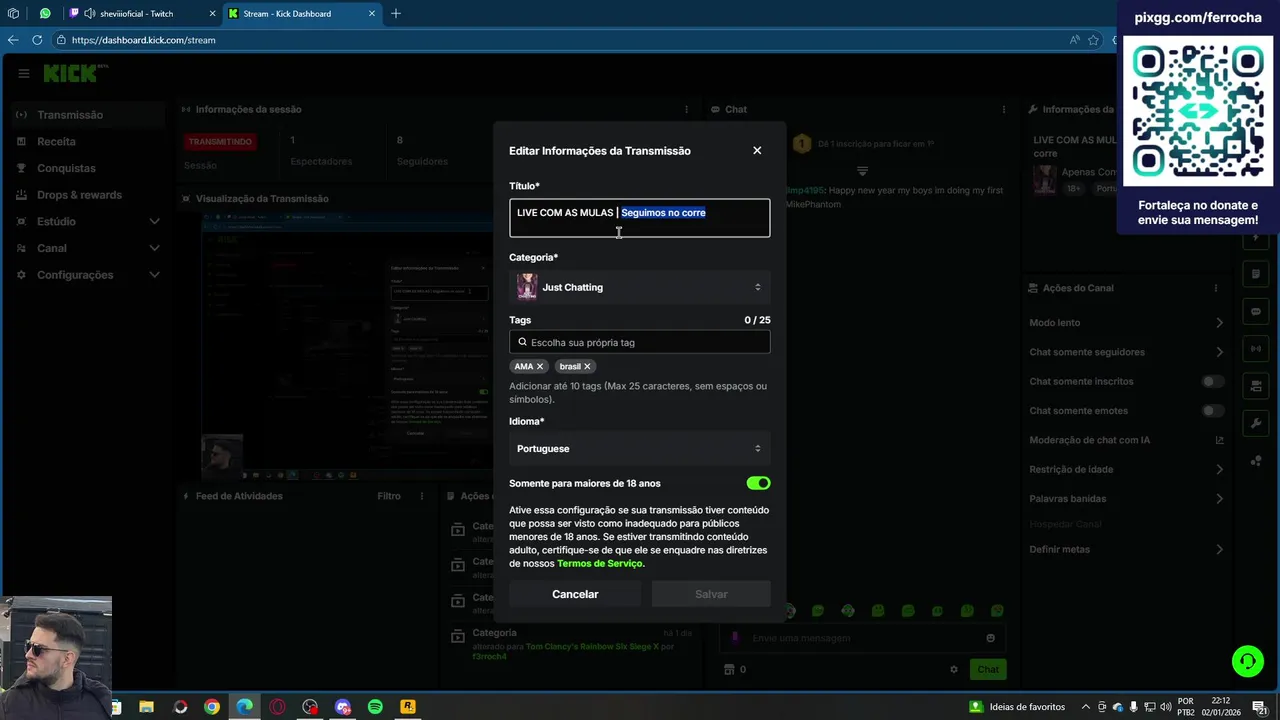1280x720 pixels.
Task: Open the Idioma dropdown showing Portuguese
Action: tap(640, 448)
